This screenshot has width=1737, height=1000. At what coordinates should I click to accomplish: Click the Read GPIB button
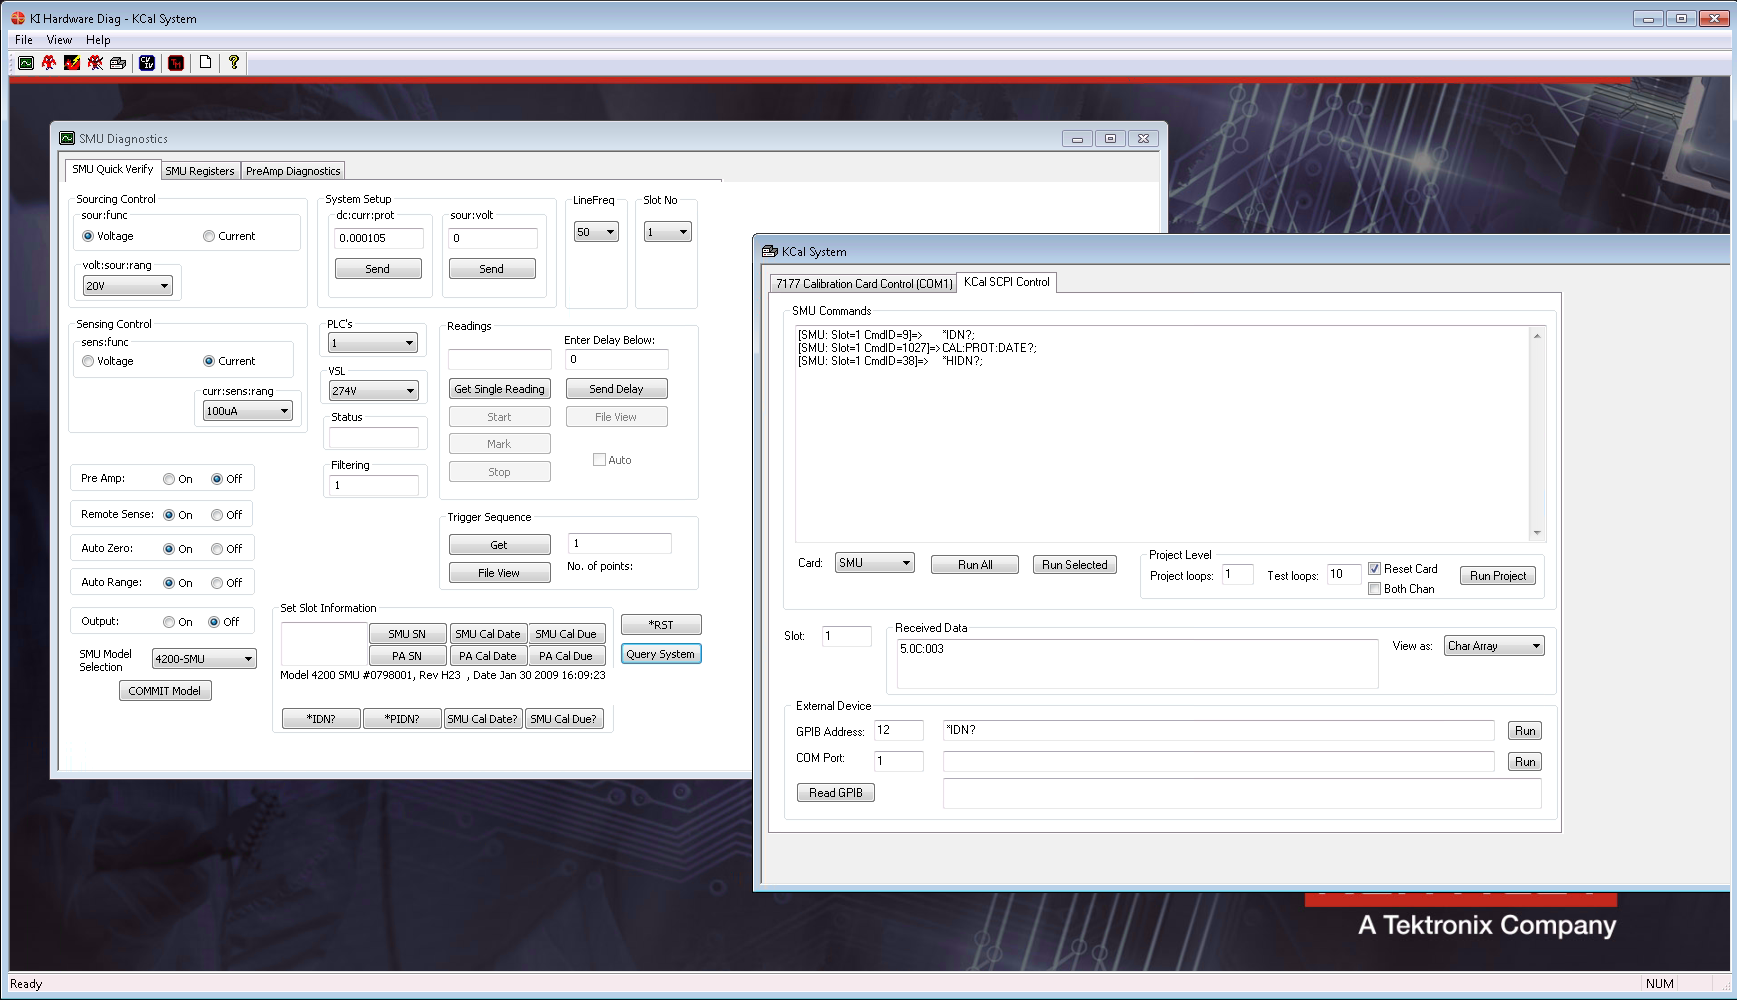pyautogui.click(x=836, y=793)
